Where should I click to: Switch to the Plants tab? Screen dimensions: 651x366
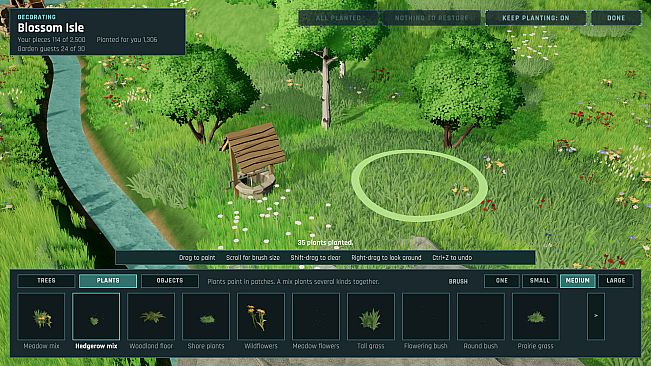click(108, 281)
